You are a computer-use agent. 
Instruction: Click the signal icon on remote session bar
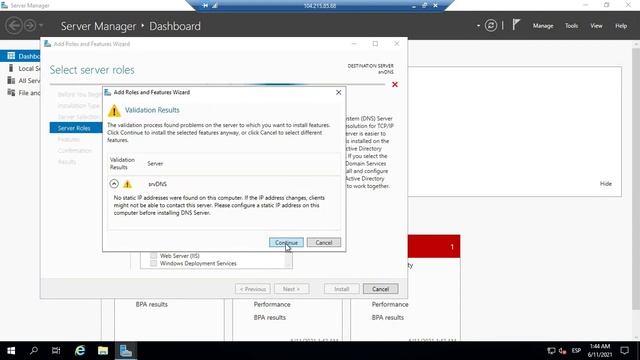click(x=215, y=6)
